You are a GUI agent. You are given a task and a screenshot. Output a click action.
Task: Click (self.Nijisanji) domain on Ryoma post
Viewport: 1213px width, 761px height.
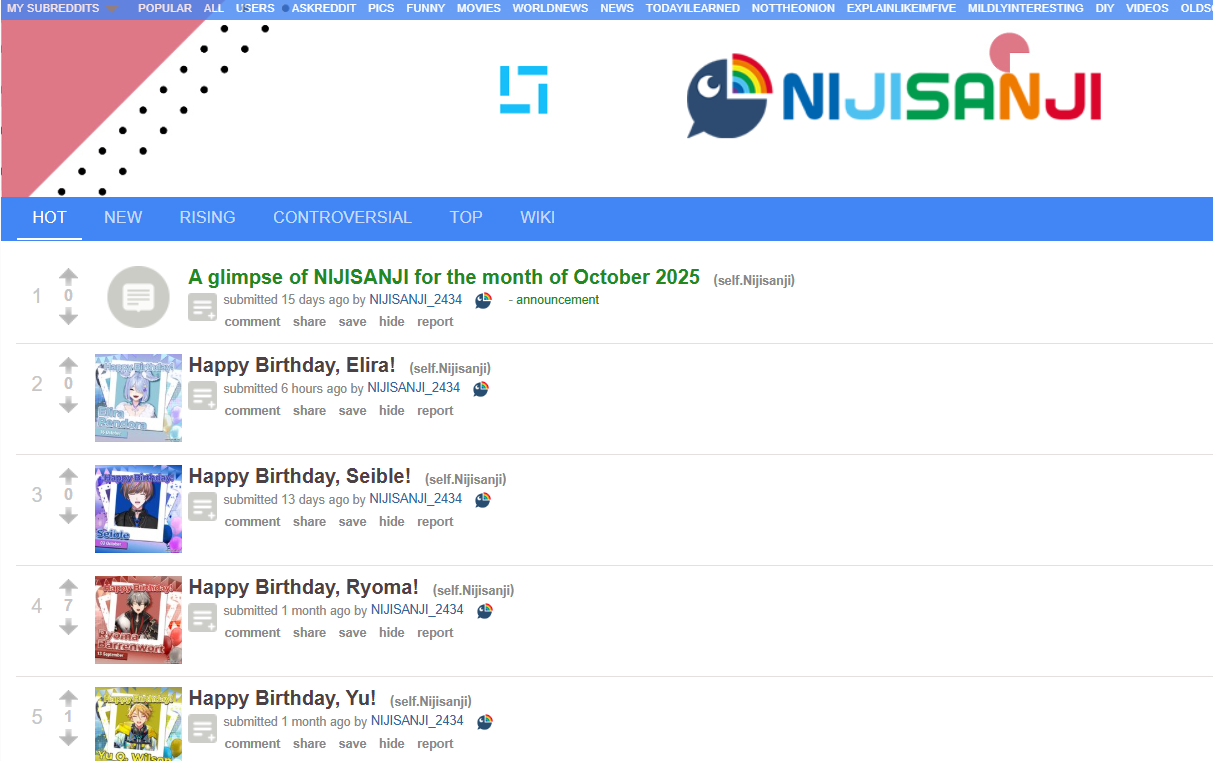(474, 590)
